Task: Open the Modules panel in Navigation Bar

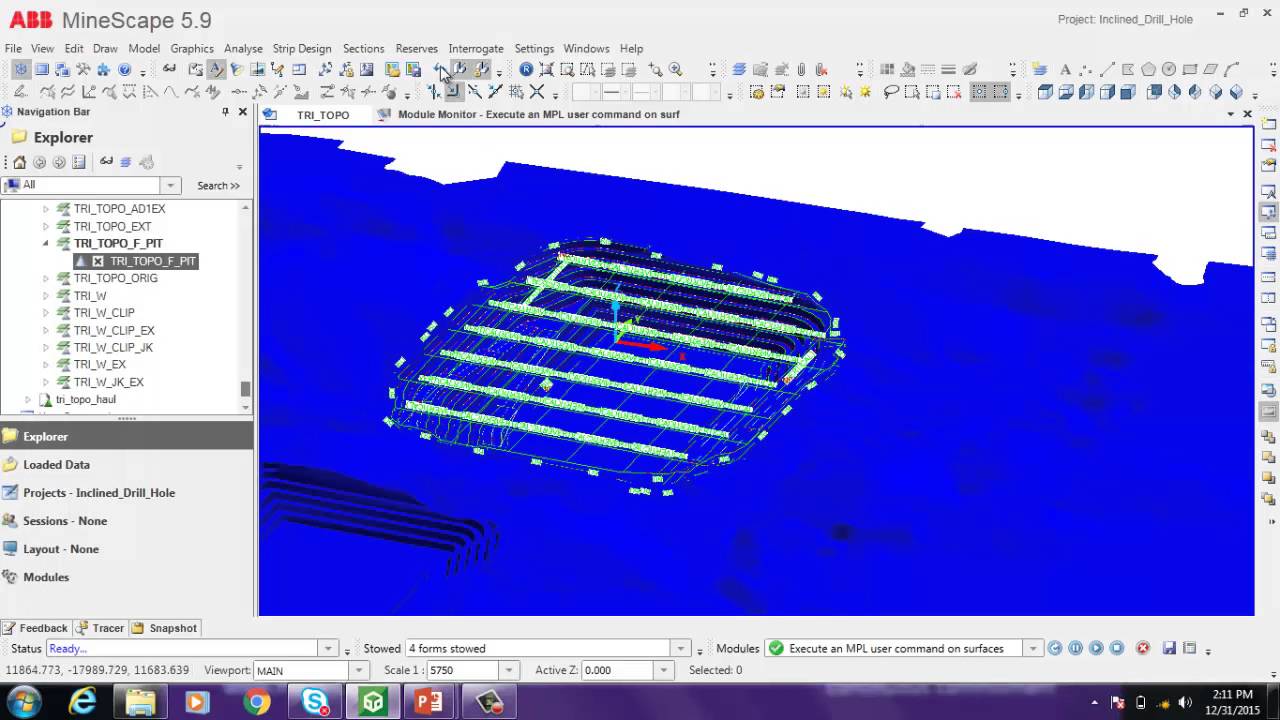Action: [x=126, y=577]
